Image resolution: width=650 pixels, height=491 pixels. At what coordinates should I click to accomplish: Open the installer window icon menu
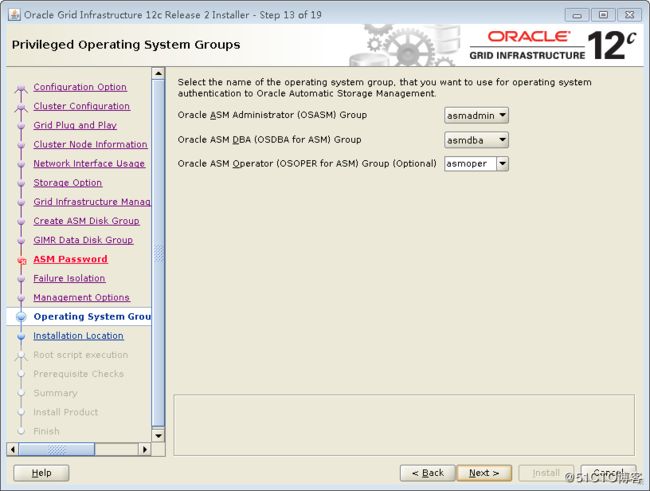pos(14,15)
